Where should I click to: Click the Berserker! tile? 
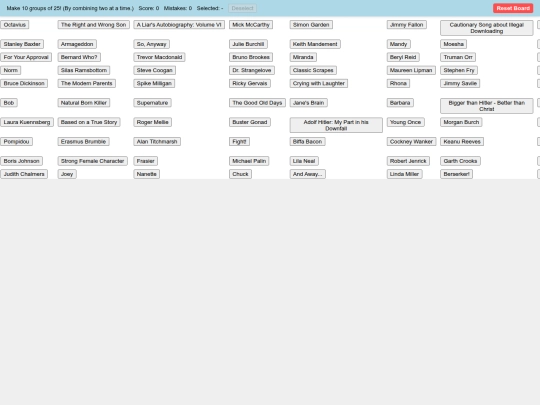click(457, 174)
